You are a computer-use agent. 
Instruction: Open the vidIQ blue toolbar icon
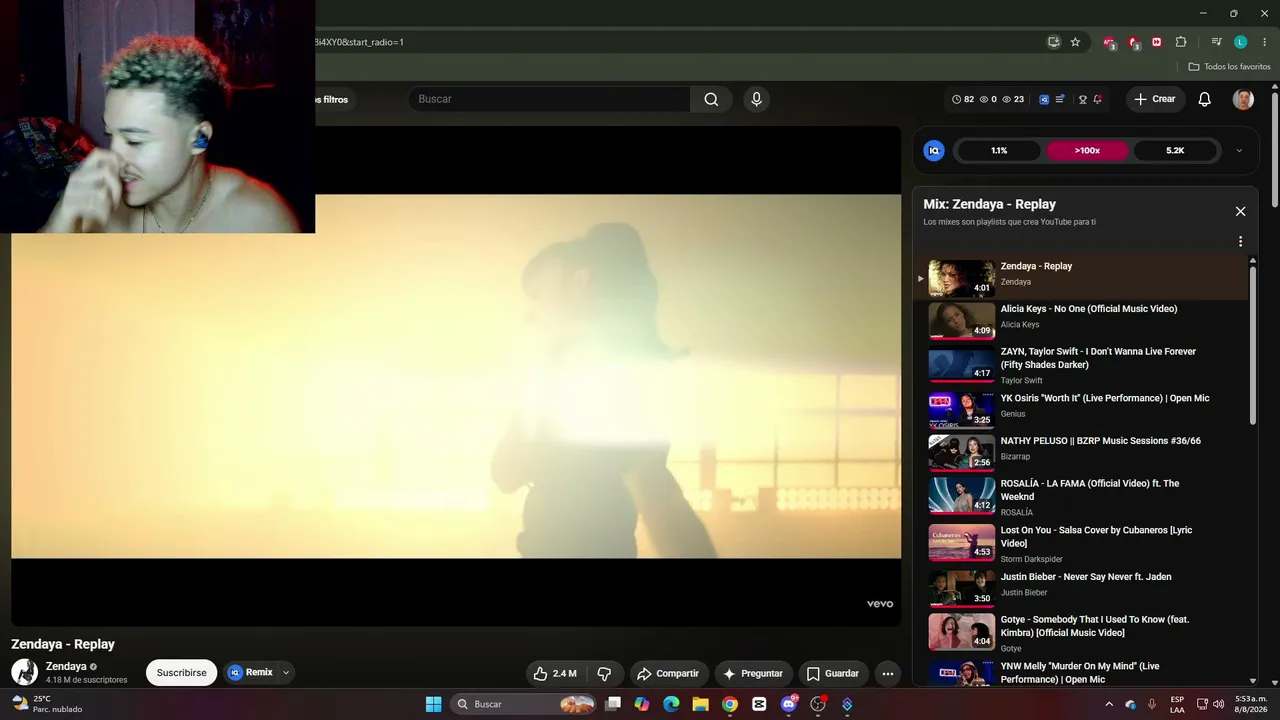point(1044,99)
